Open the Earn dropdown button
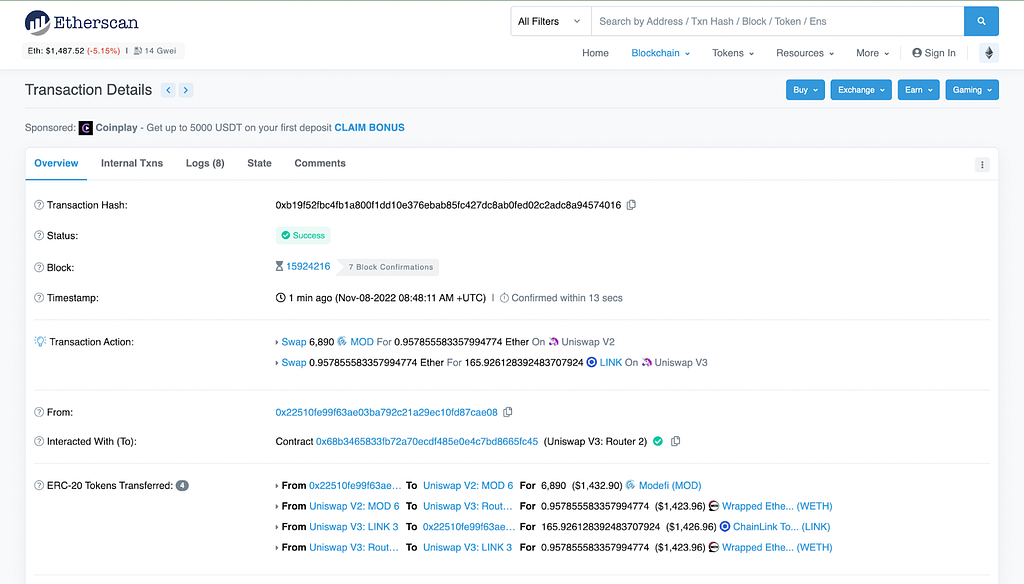Screen dimensions: 1024x584 [918, 90]
